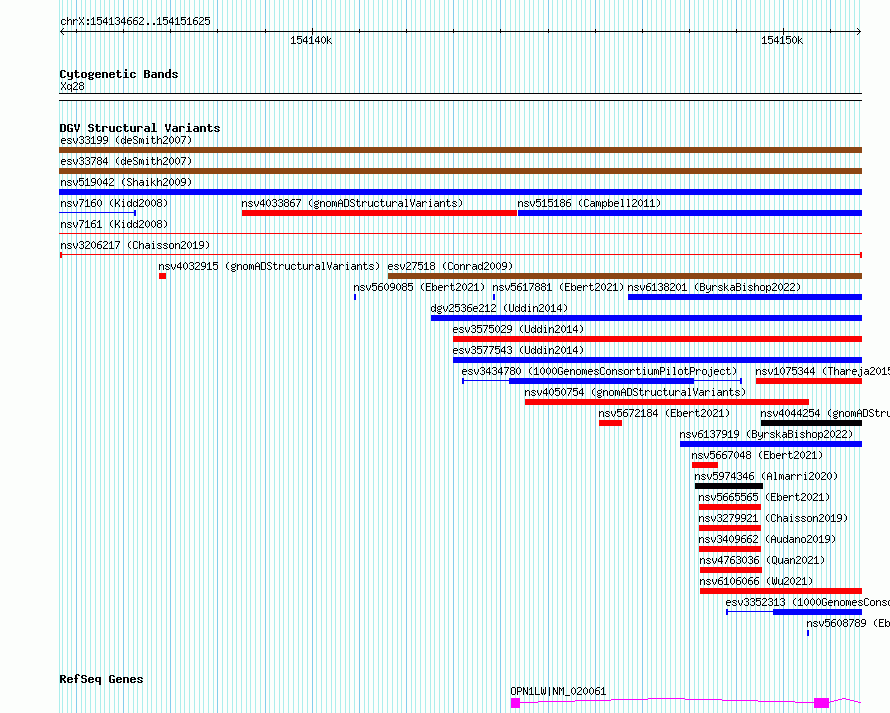The image size is (890, 713).
Task: Click the blue dgv2536e212 feature bar
Action: point(646,318)
